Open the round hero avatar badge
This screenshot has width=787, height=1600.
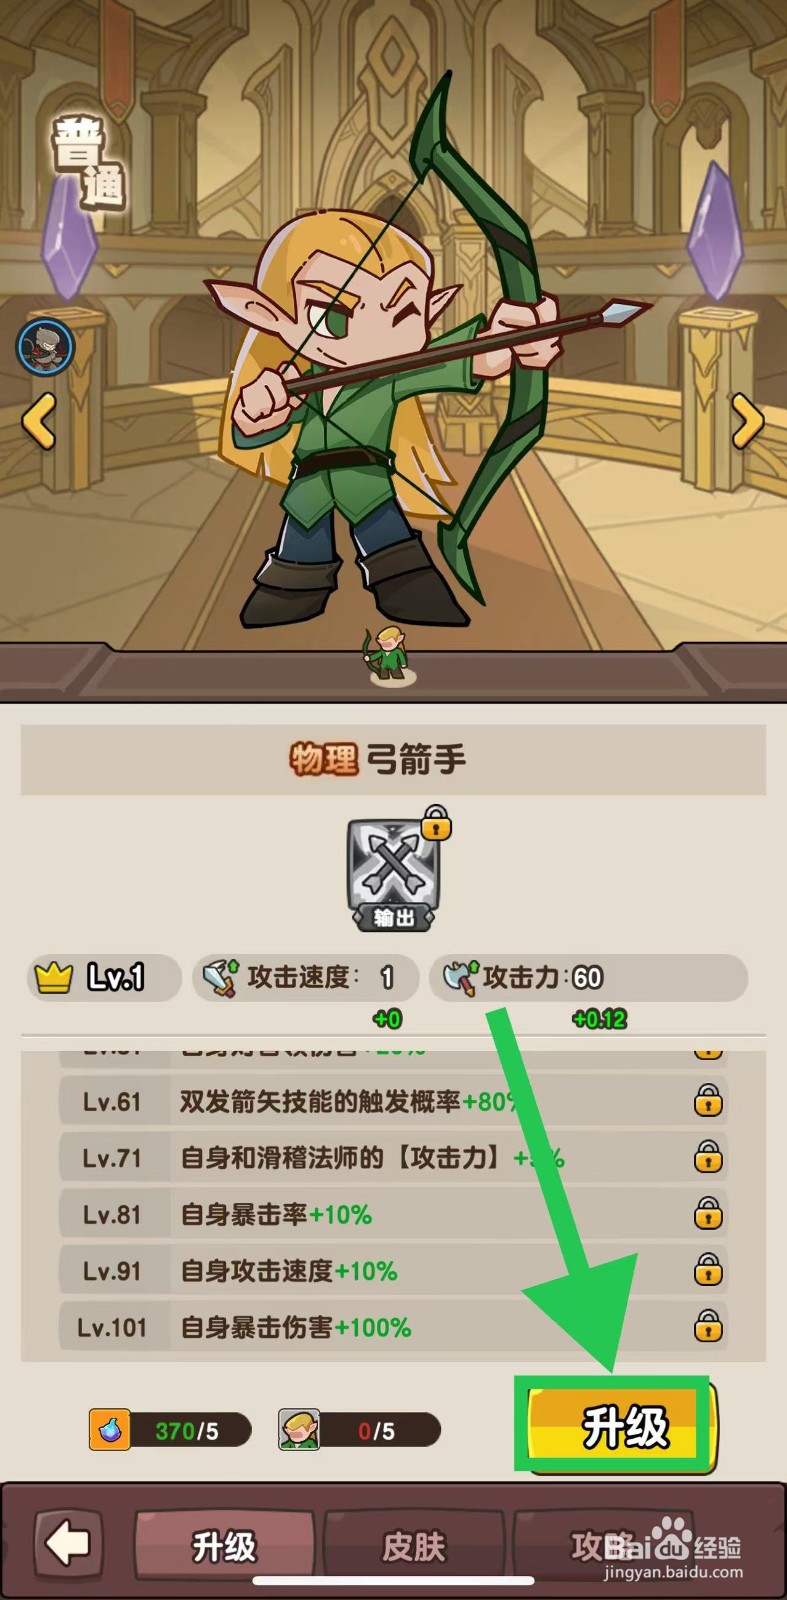pyautogui.click(x=45, y=346)
